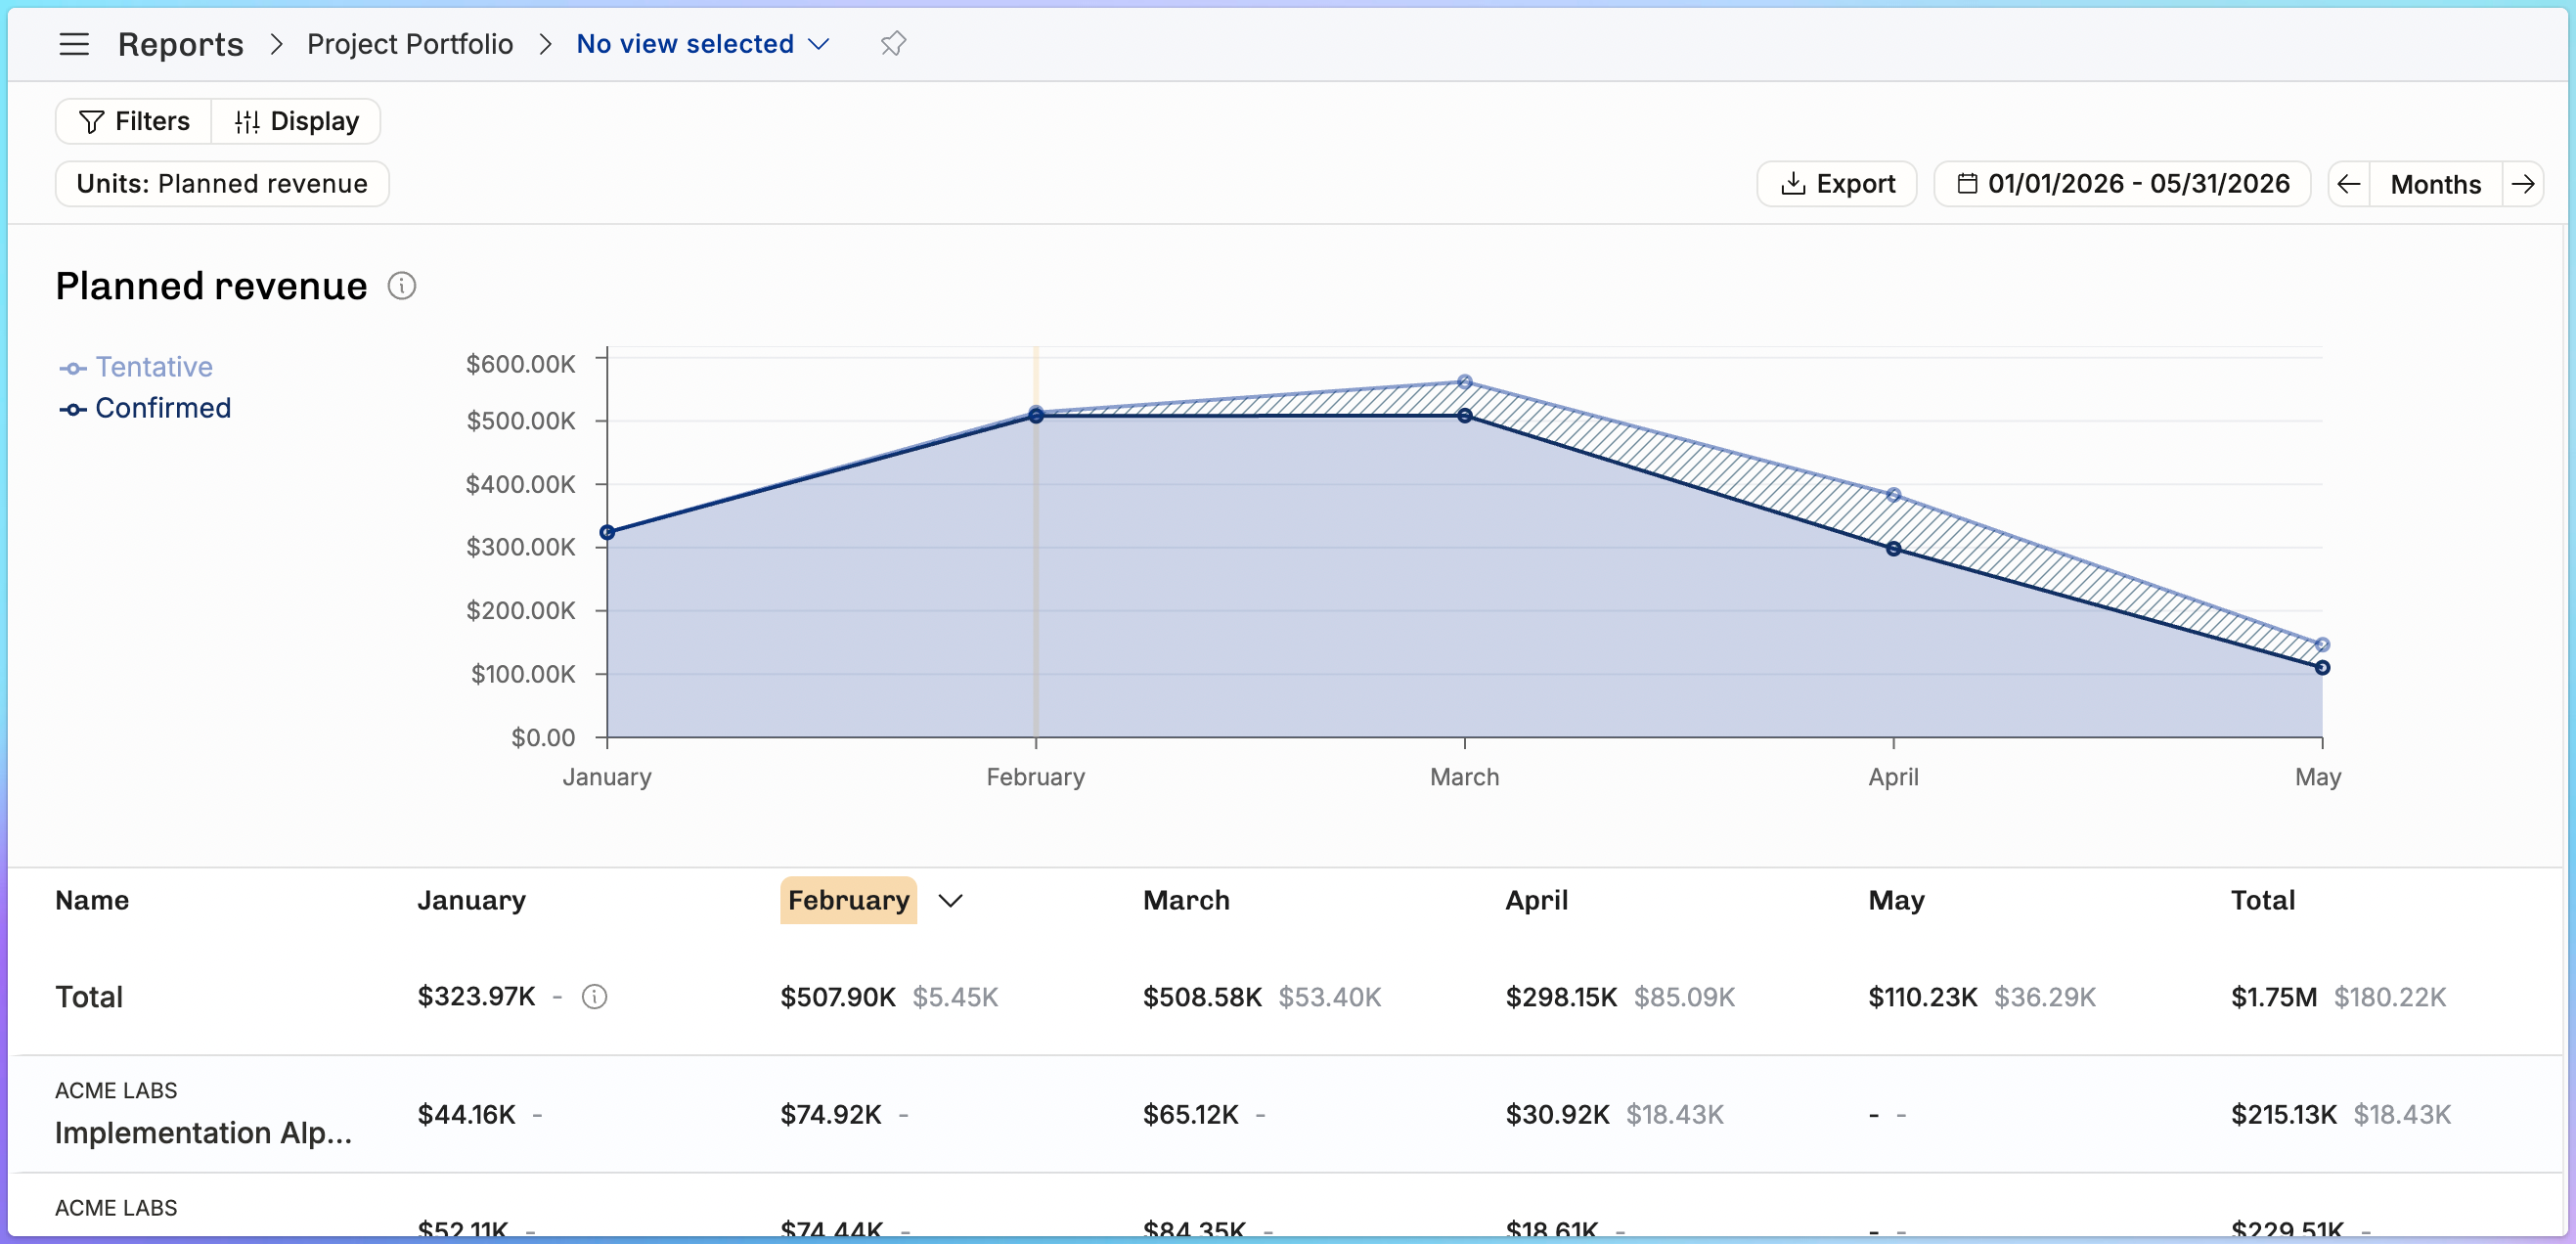The height and width of the screenshot is (1244, 2576).
Task: Click the Planned revenue info icon
Action: pyautogui.click(x=402, y=286)
